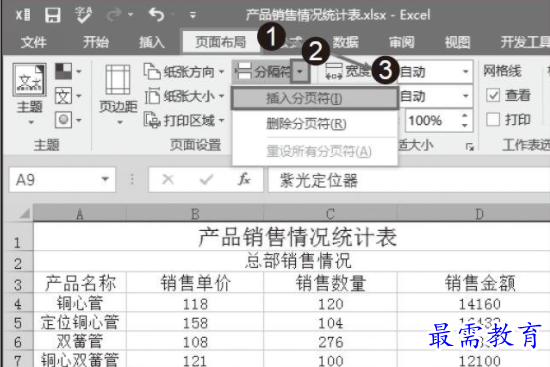Open the theme fonts dropdown
This screenshot has height=367, width=550.
tap(68, 95)
